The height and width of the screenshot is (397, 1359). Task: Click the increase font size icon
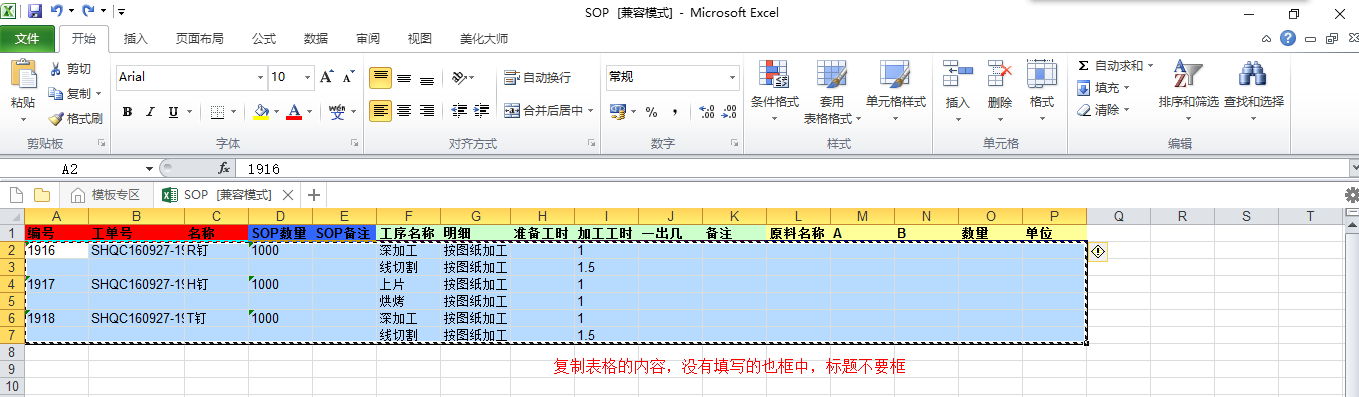pos(326,77)
